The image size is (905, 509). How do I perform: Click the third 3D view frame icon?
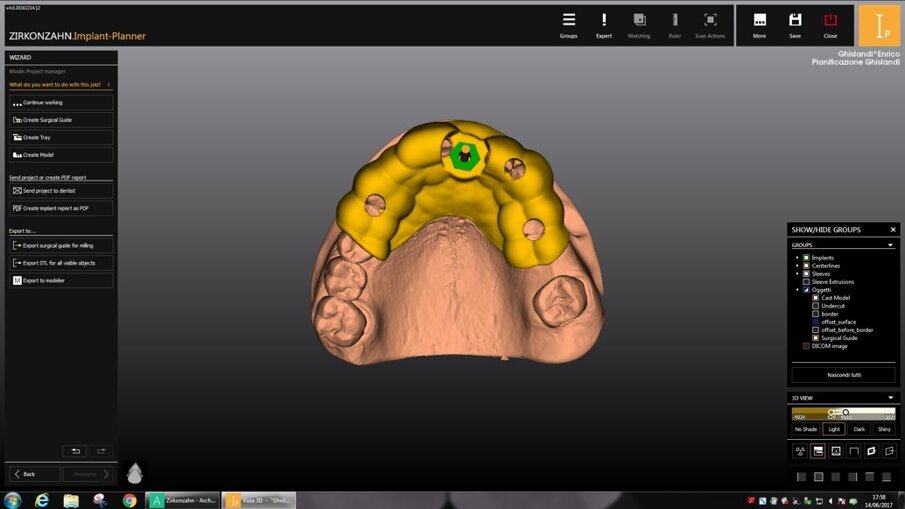tap(836, 451)
